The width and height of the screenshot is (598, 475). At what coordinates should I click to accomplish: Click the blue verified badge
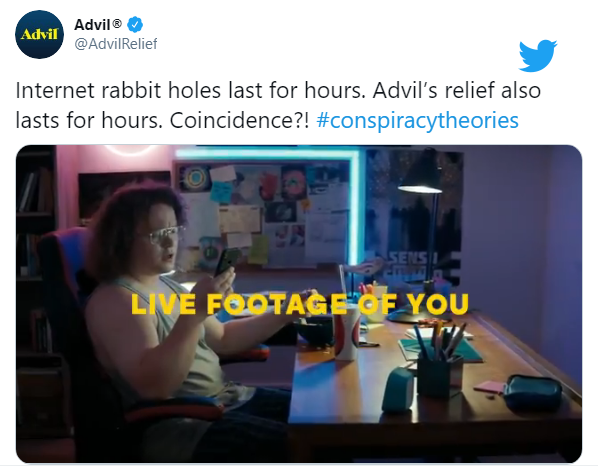click(x=135, y=25)
